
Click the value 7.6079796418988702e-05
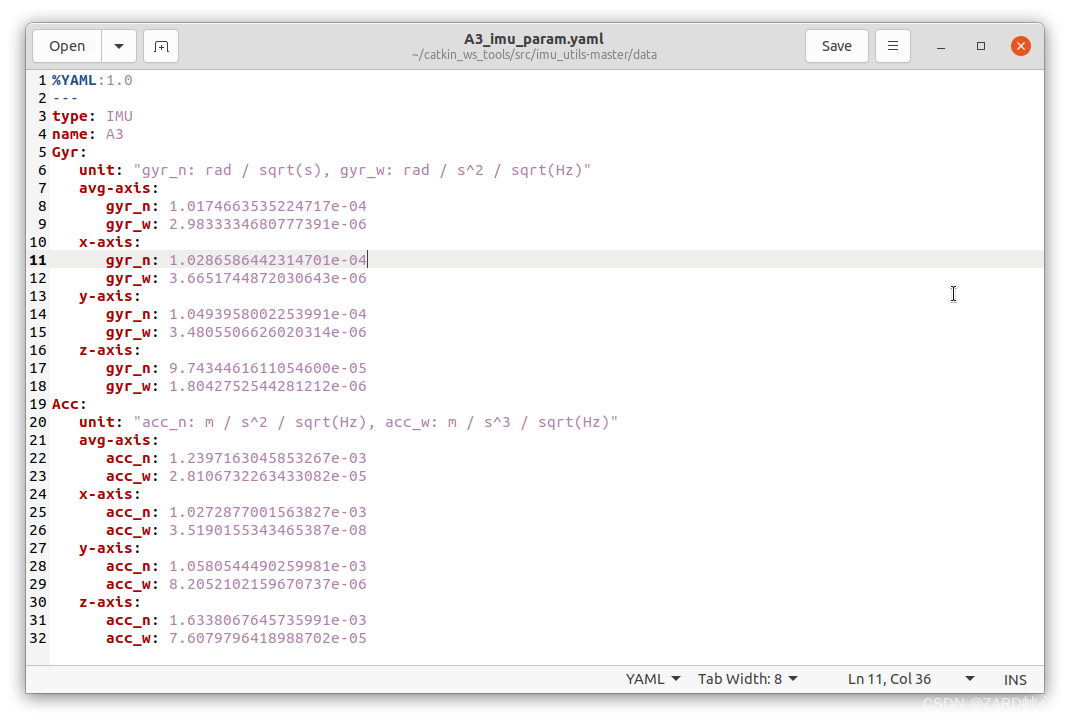click(268, 638)
